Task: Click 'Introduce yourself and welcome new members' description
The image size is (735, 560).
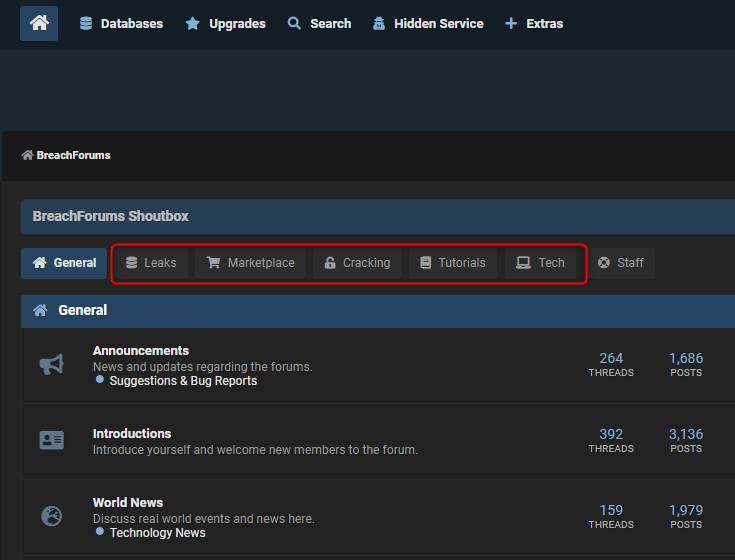Action: tap(255, 450)
